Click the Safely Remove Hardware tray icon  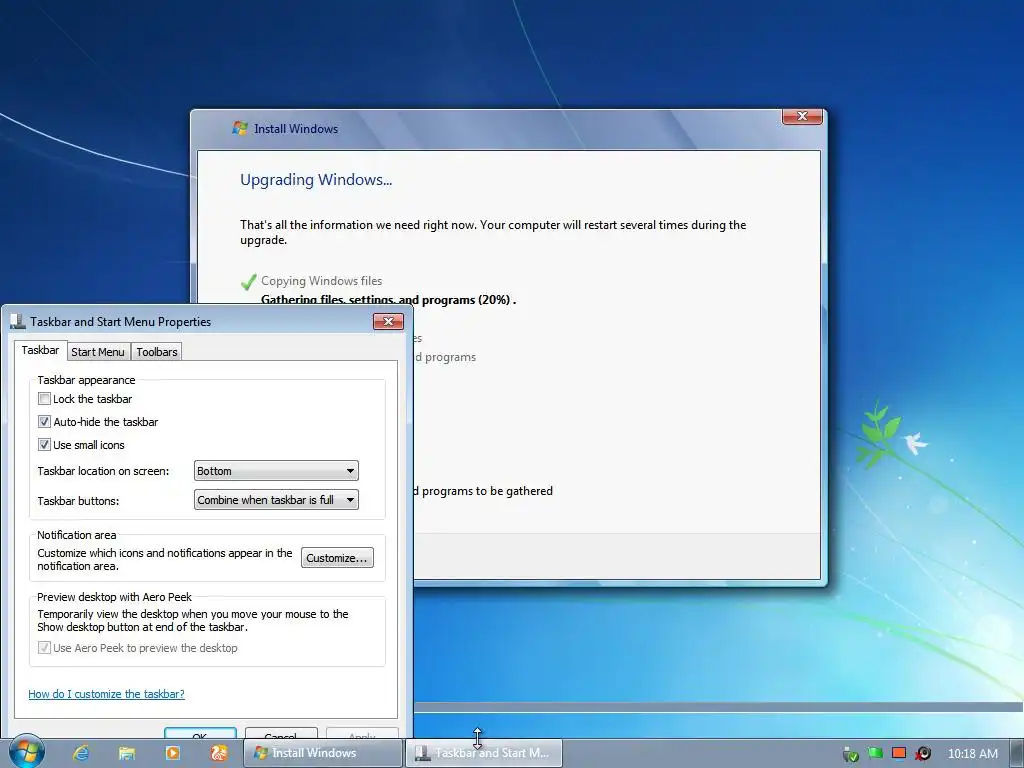pyautogui.click(x=850, y=754)
